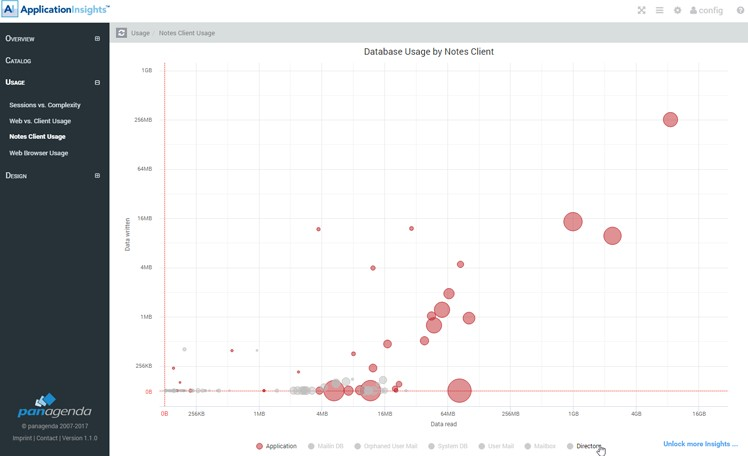Click Unlock more Insights link
The width and height of the screenshot is (748, 456).
click(700, 444)
